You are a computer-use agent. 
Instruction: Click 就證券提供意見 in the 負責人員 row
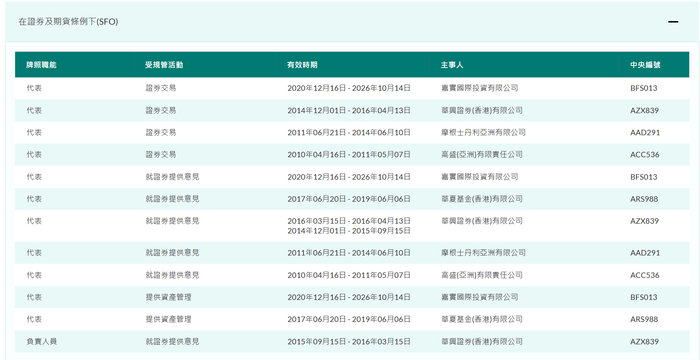pos(172,342)
